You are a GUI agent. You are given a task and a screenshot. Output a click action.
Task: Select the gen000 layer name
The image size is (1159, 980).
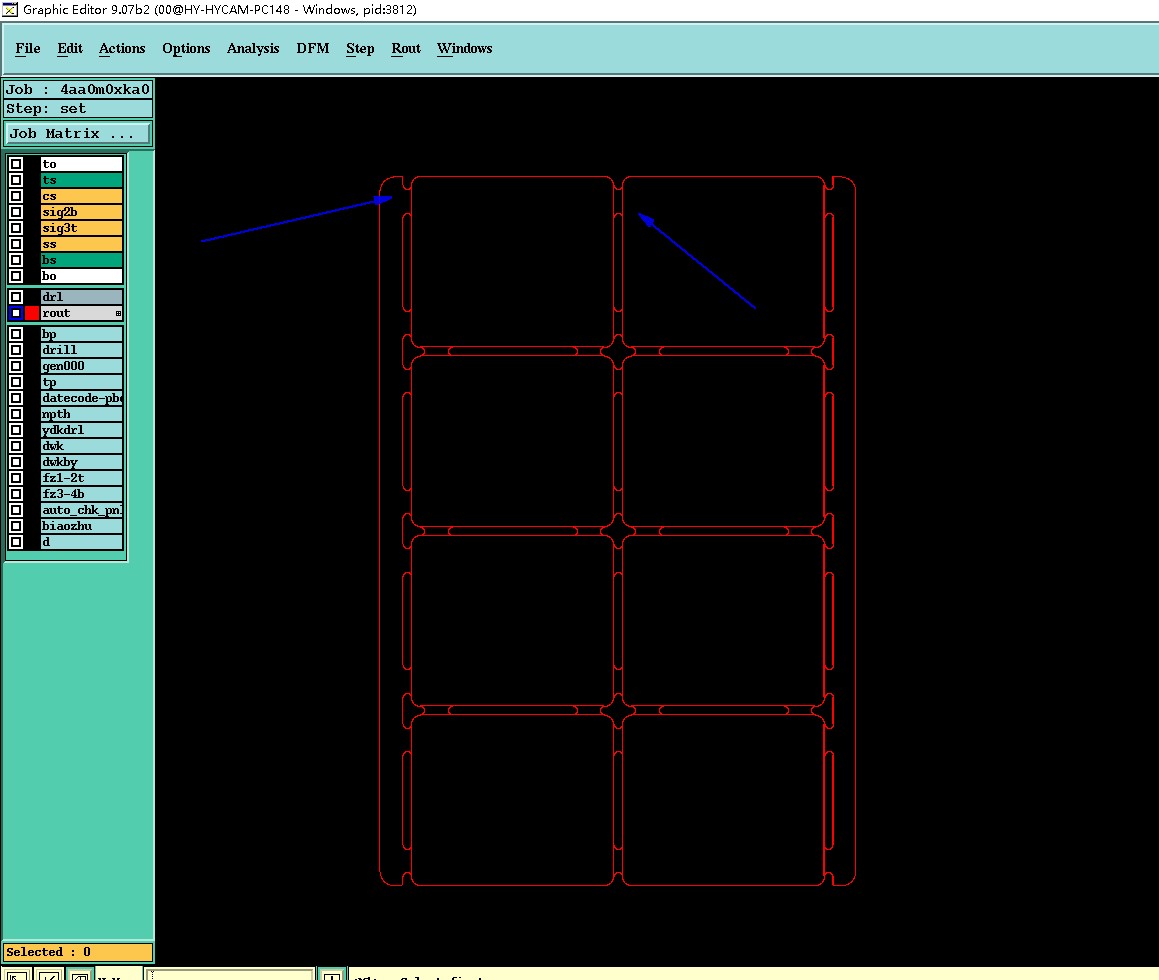coord(81,366)
